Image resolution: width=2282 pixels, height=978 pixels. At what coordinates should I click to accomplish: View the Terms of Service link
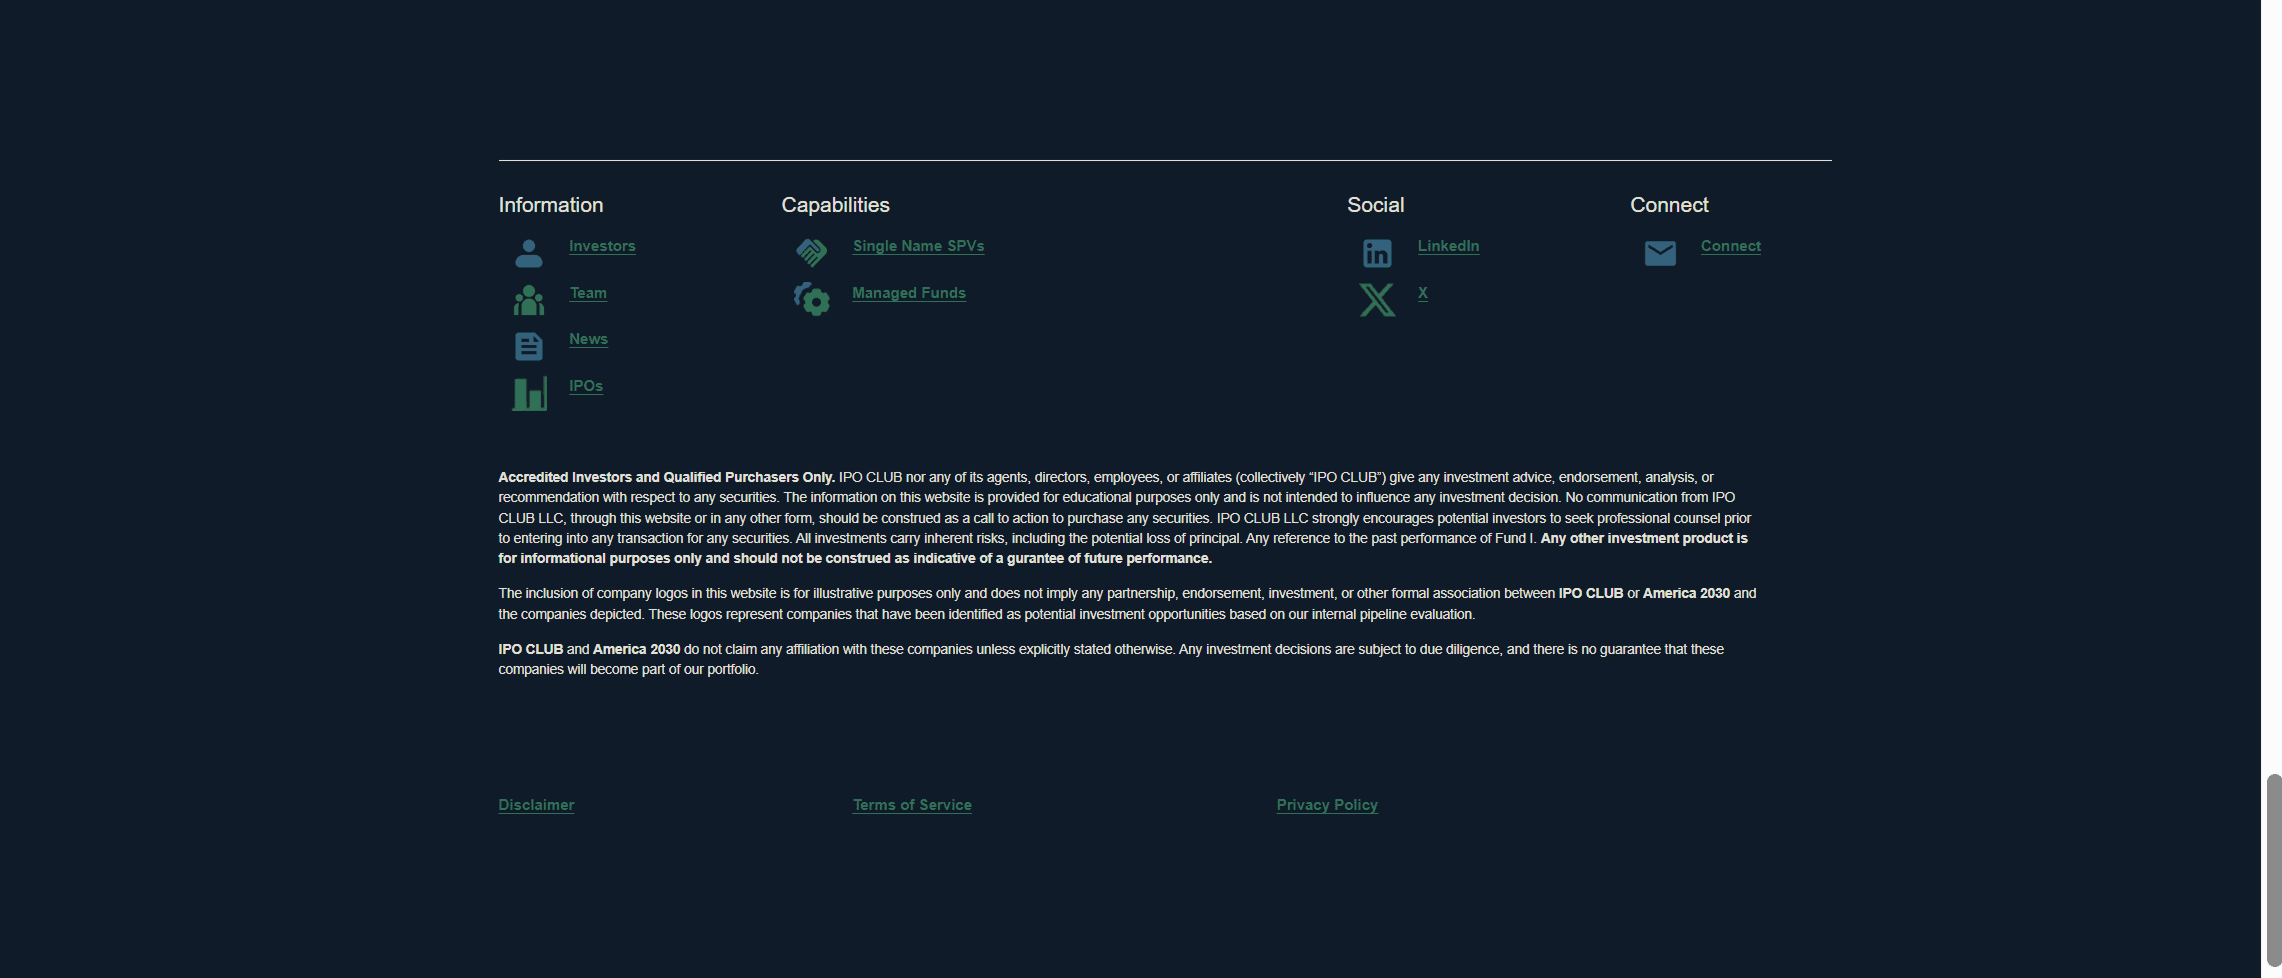pyautogui.click(x=912, y=805)
